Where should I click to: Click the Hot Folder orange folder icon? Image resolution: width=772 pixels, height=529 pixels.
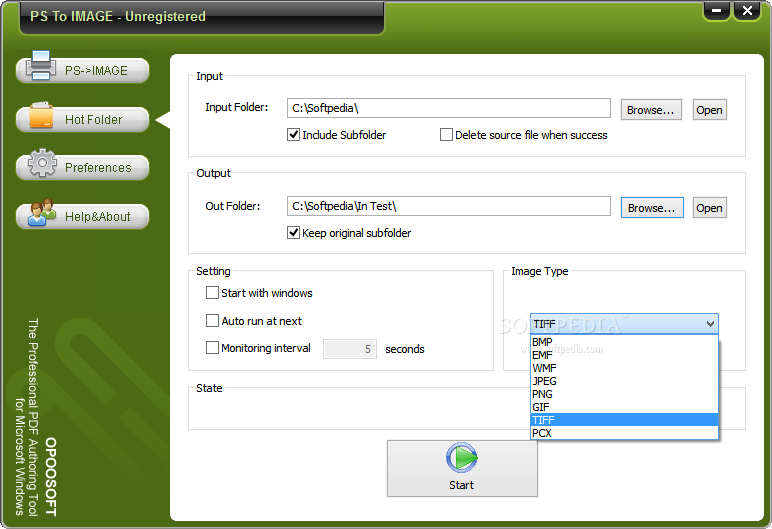pyautogui.click(x=41, y=115)
